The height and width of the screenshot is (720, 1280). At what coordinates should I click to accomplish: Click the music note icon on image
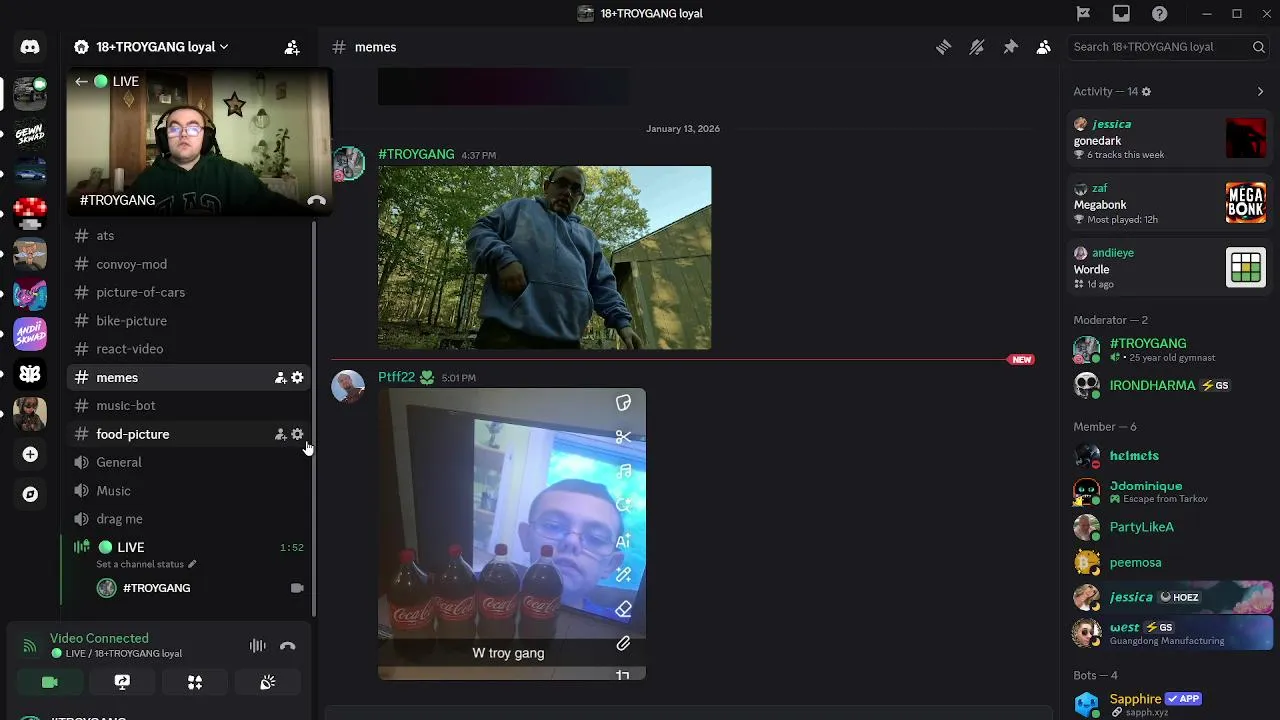pyautogui.click(x=623, y=471)
